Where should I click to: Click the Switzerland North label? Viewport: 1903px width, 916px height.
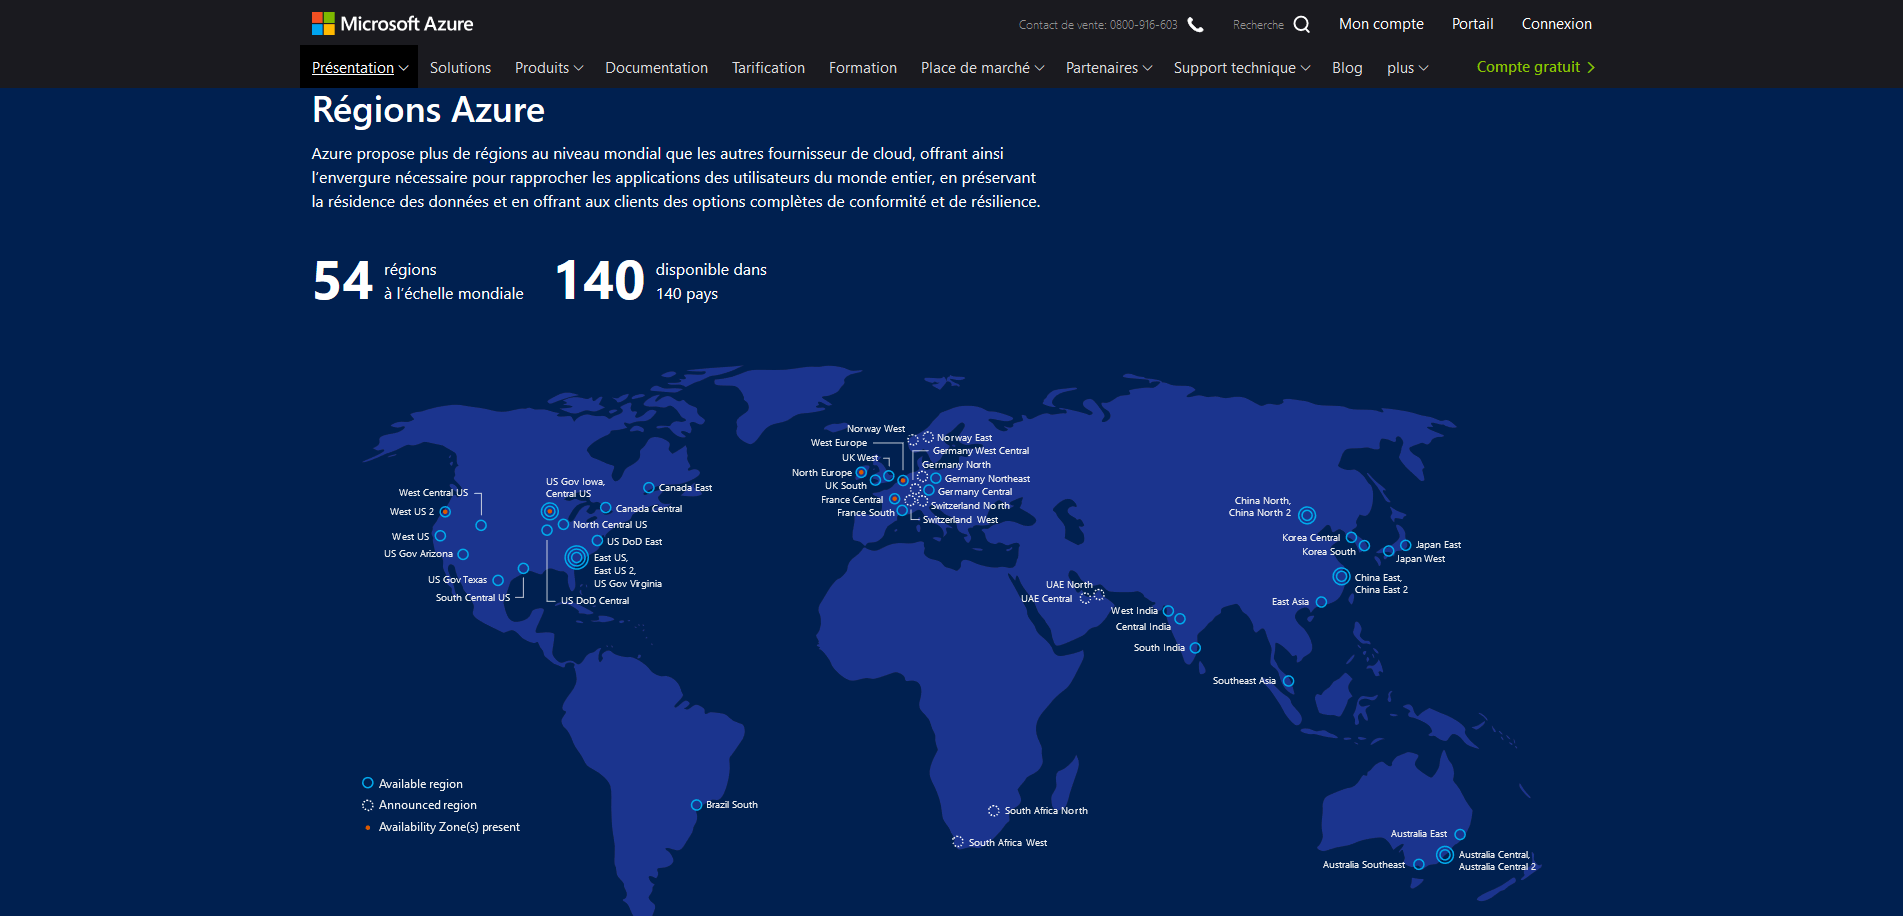pyautogui.click(x=970, y=506)
